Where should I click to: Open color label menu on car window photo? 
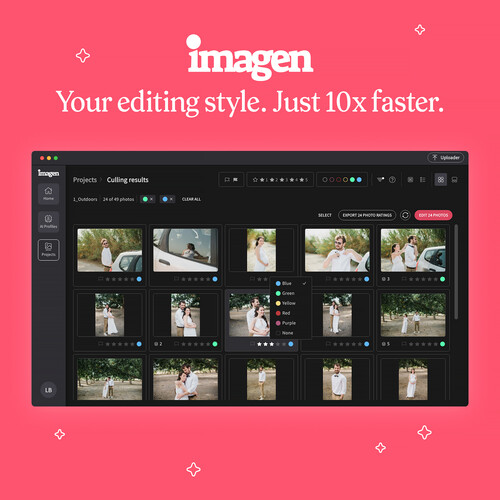tap(215, 279)
